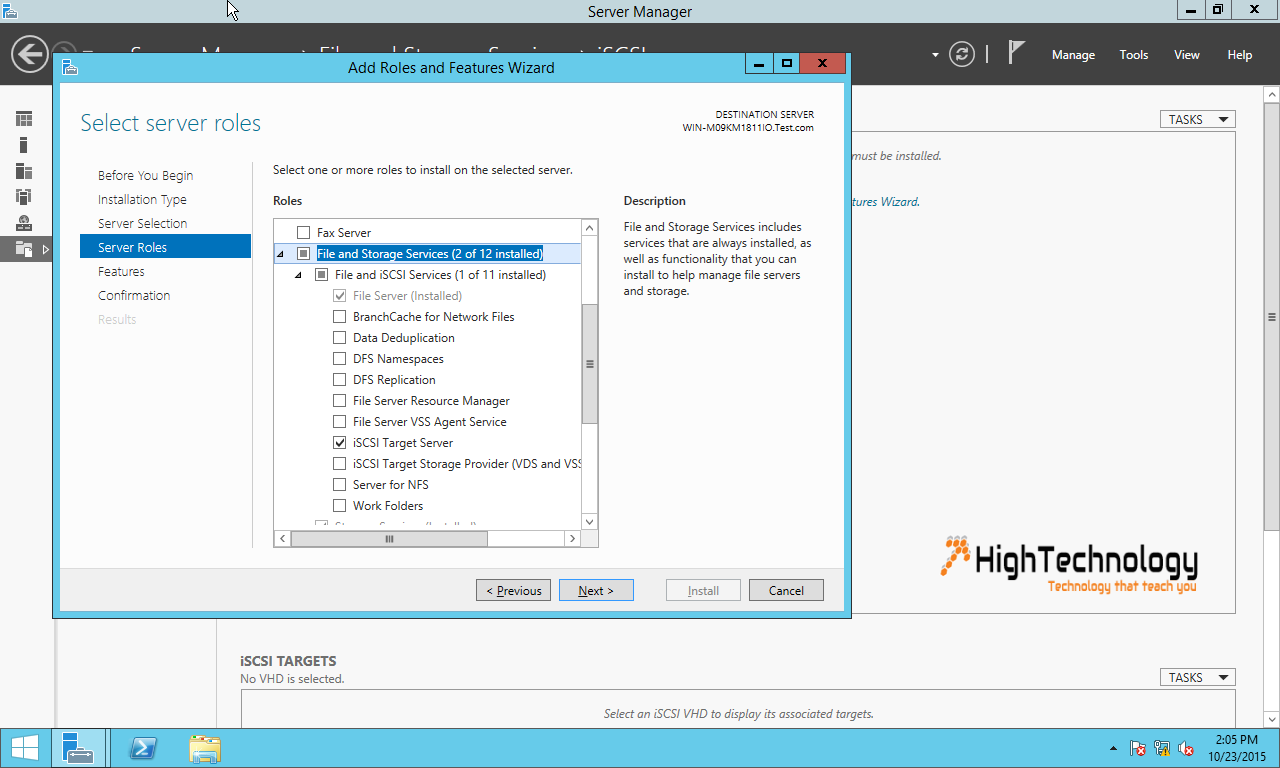Open the Action Center flag tray icon

pyautogui.click(x=1138, y=748)
